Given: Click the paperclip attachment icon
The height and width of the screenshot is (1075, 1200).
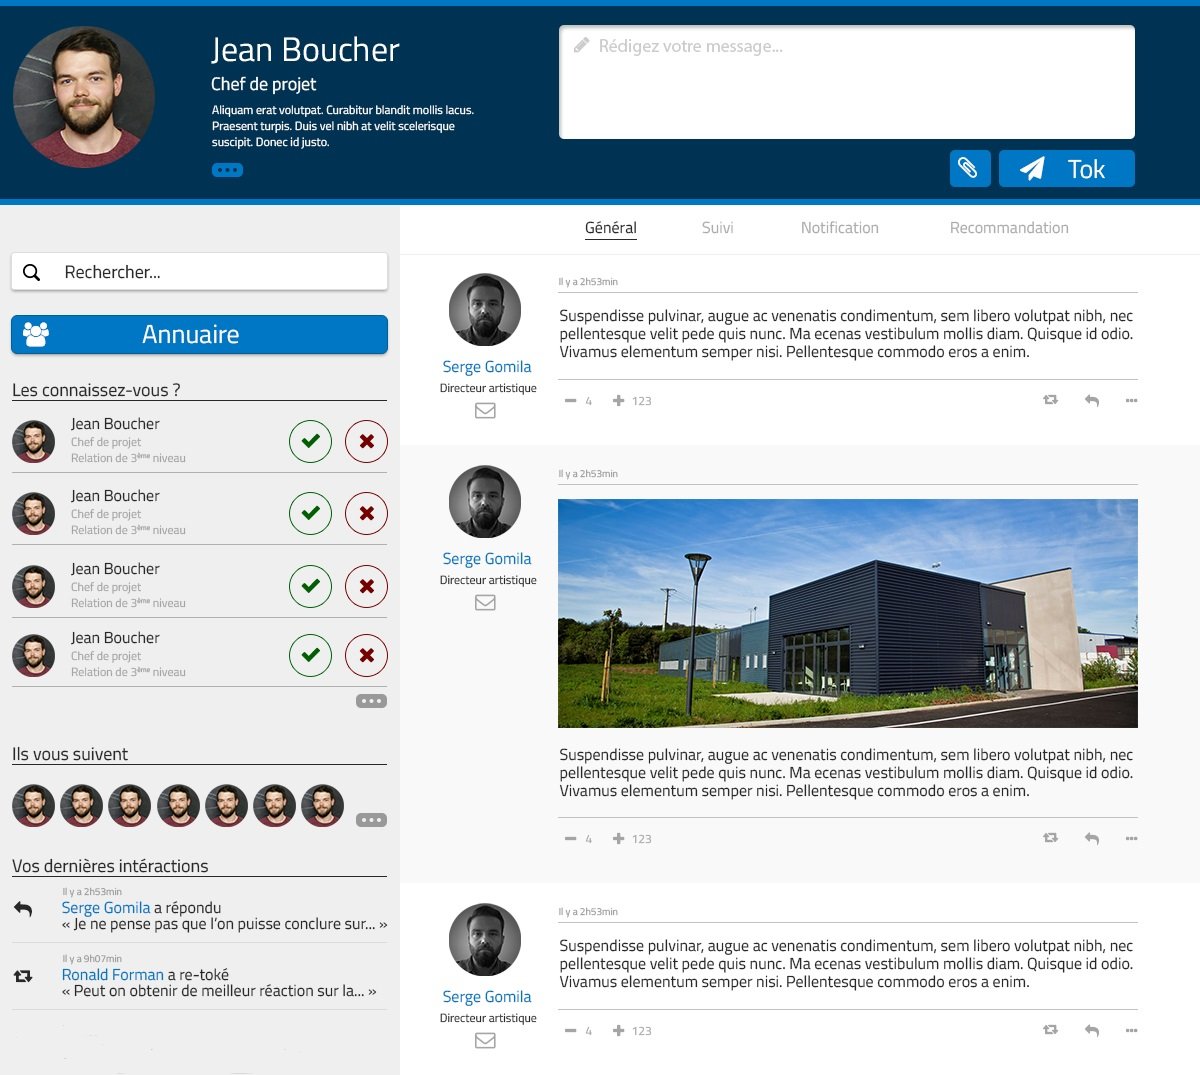Looking at the screenshot, I should (x=969, y=168).
